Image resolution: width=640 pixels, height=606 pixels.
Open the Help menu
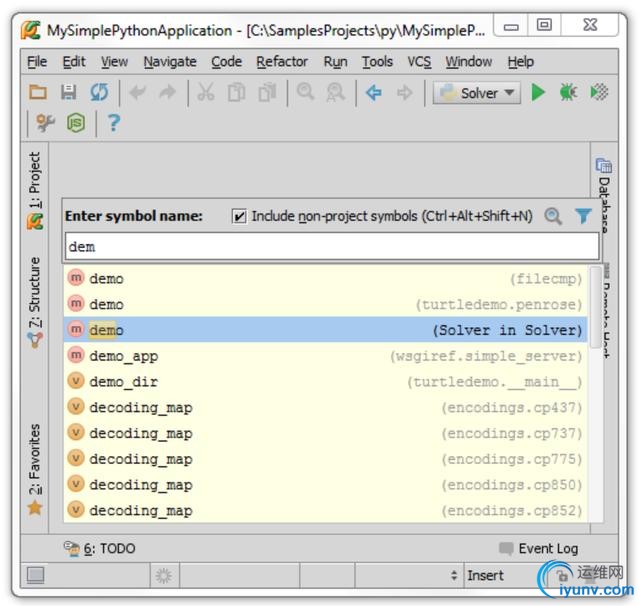tap(520, 62)
